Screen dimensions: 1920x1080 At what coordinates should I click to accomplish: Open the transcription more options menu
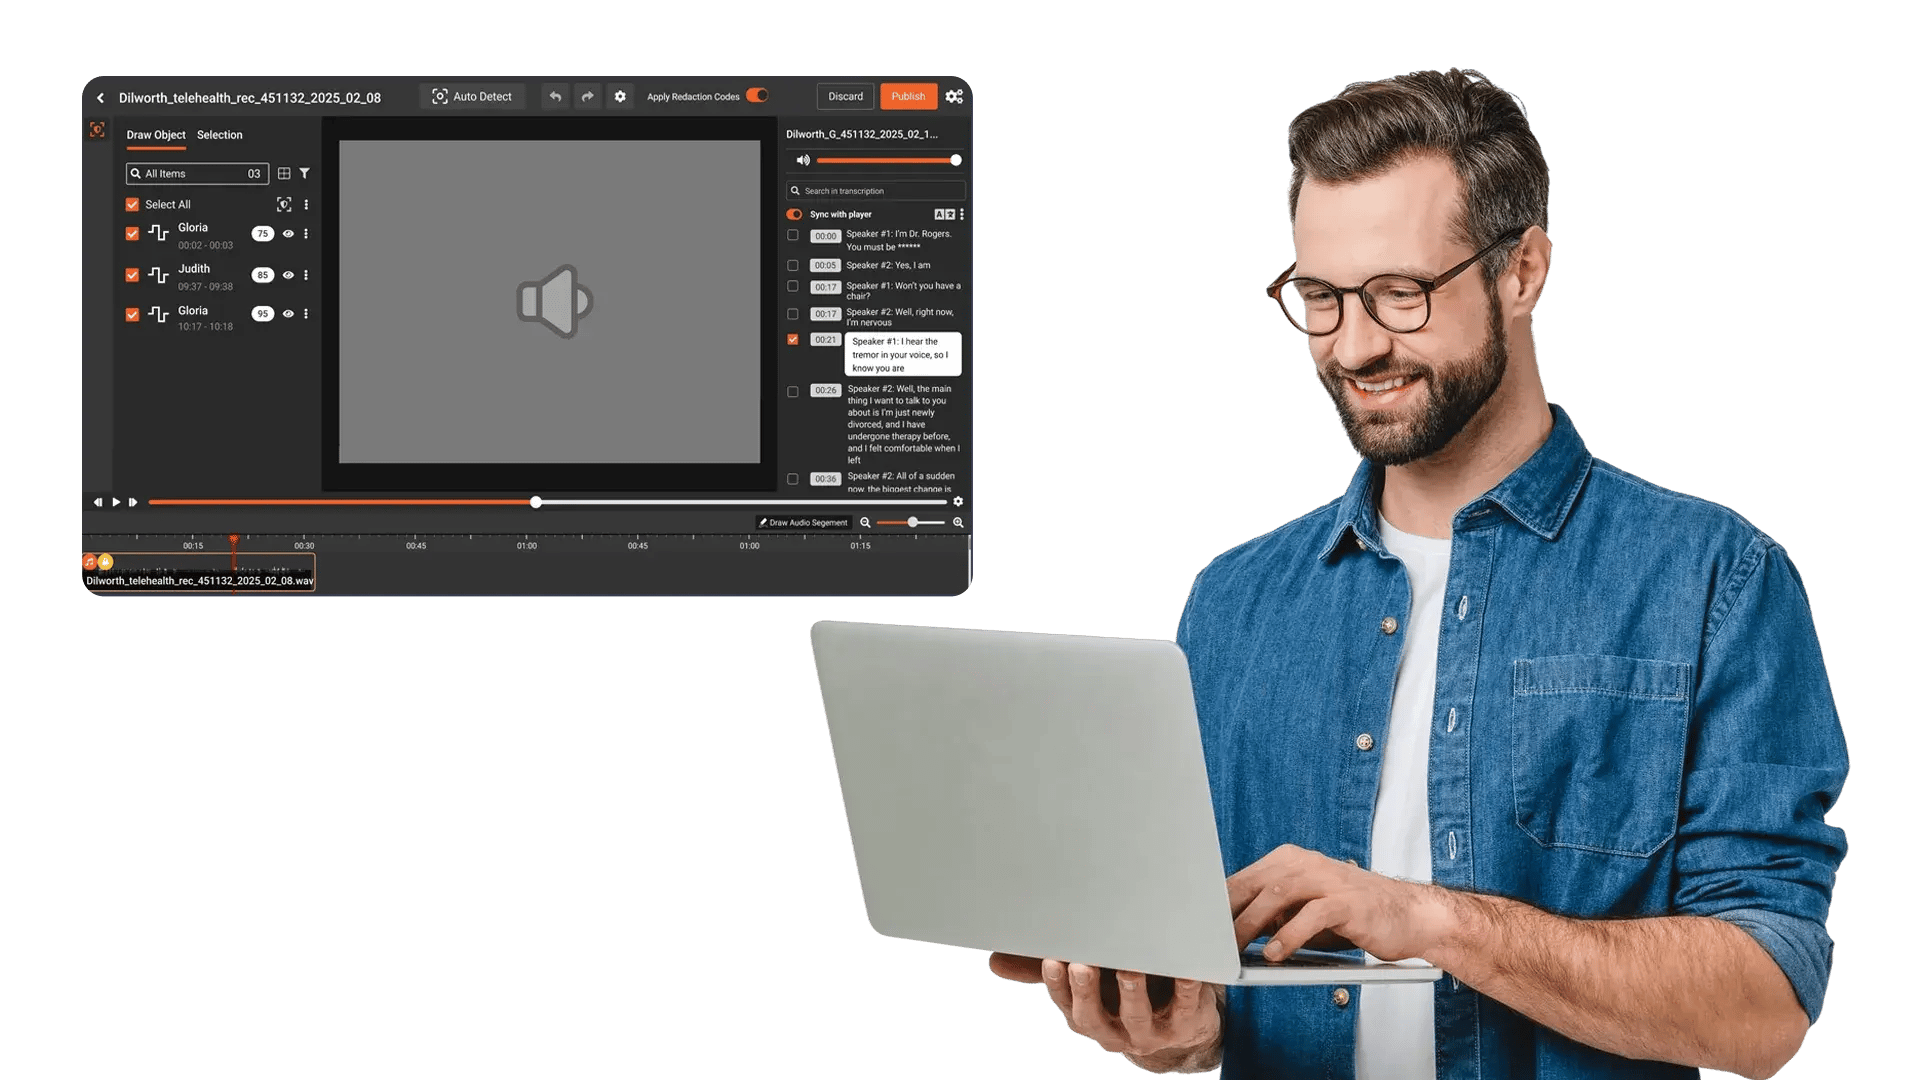click(962, 214)
